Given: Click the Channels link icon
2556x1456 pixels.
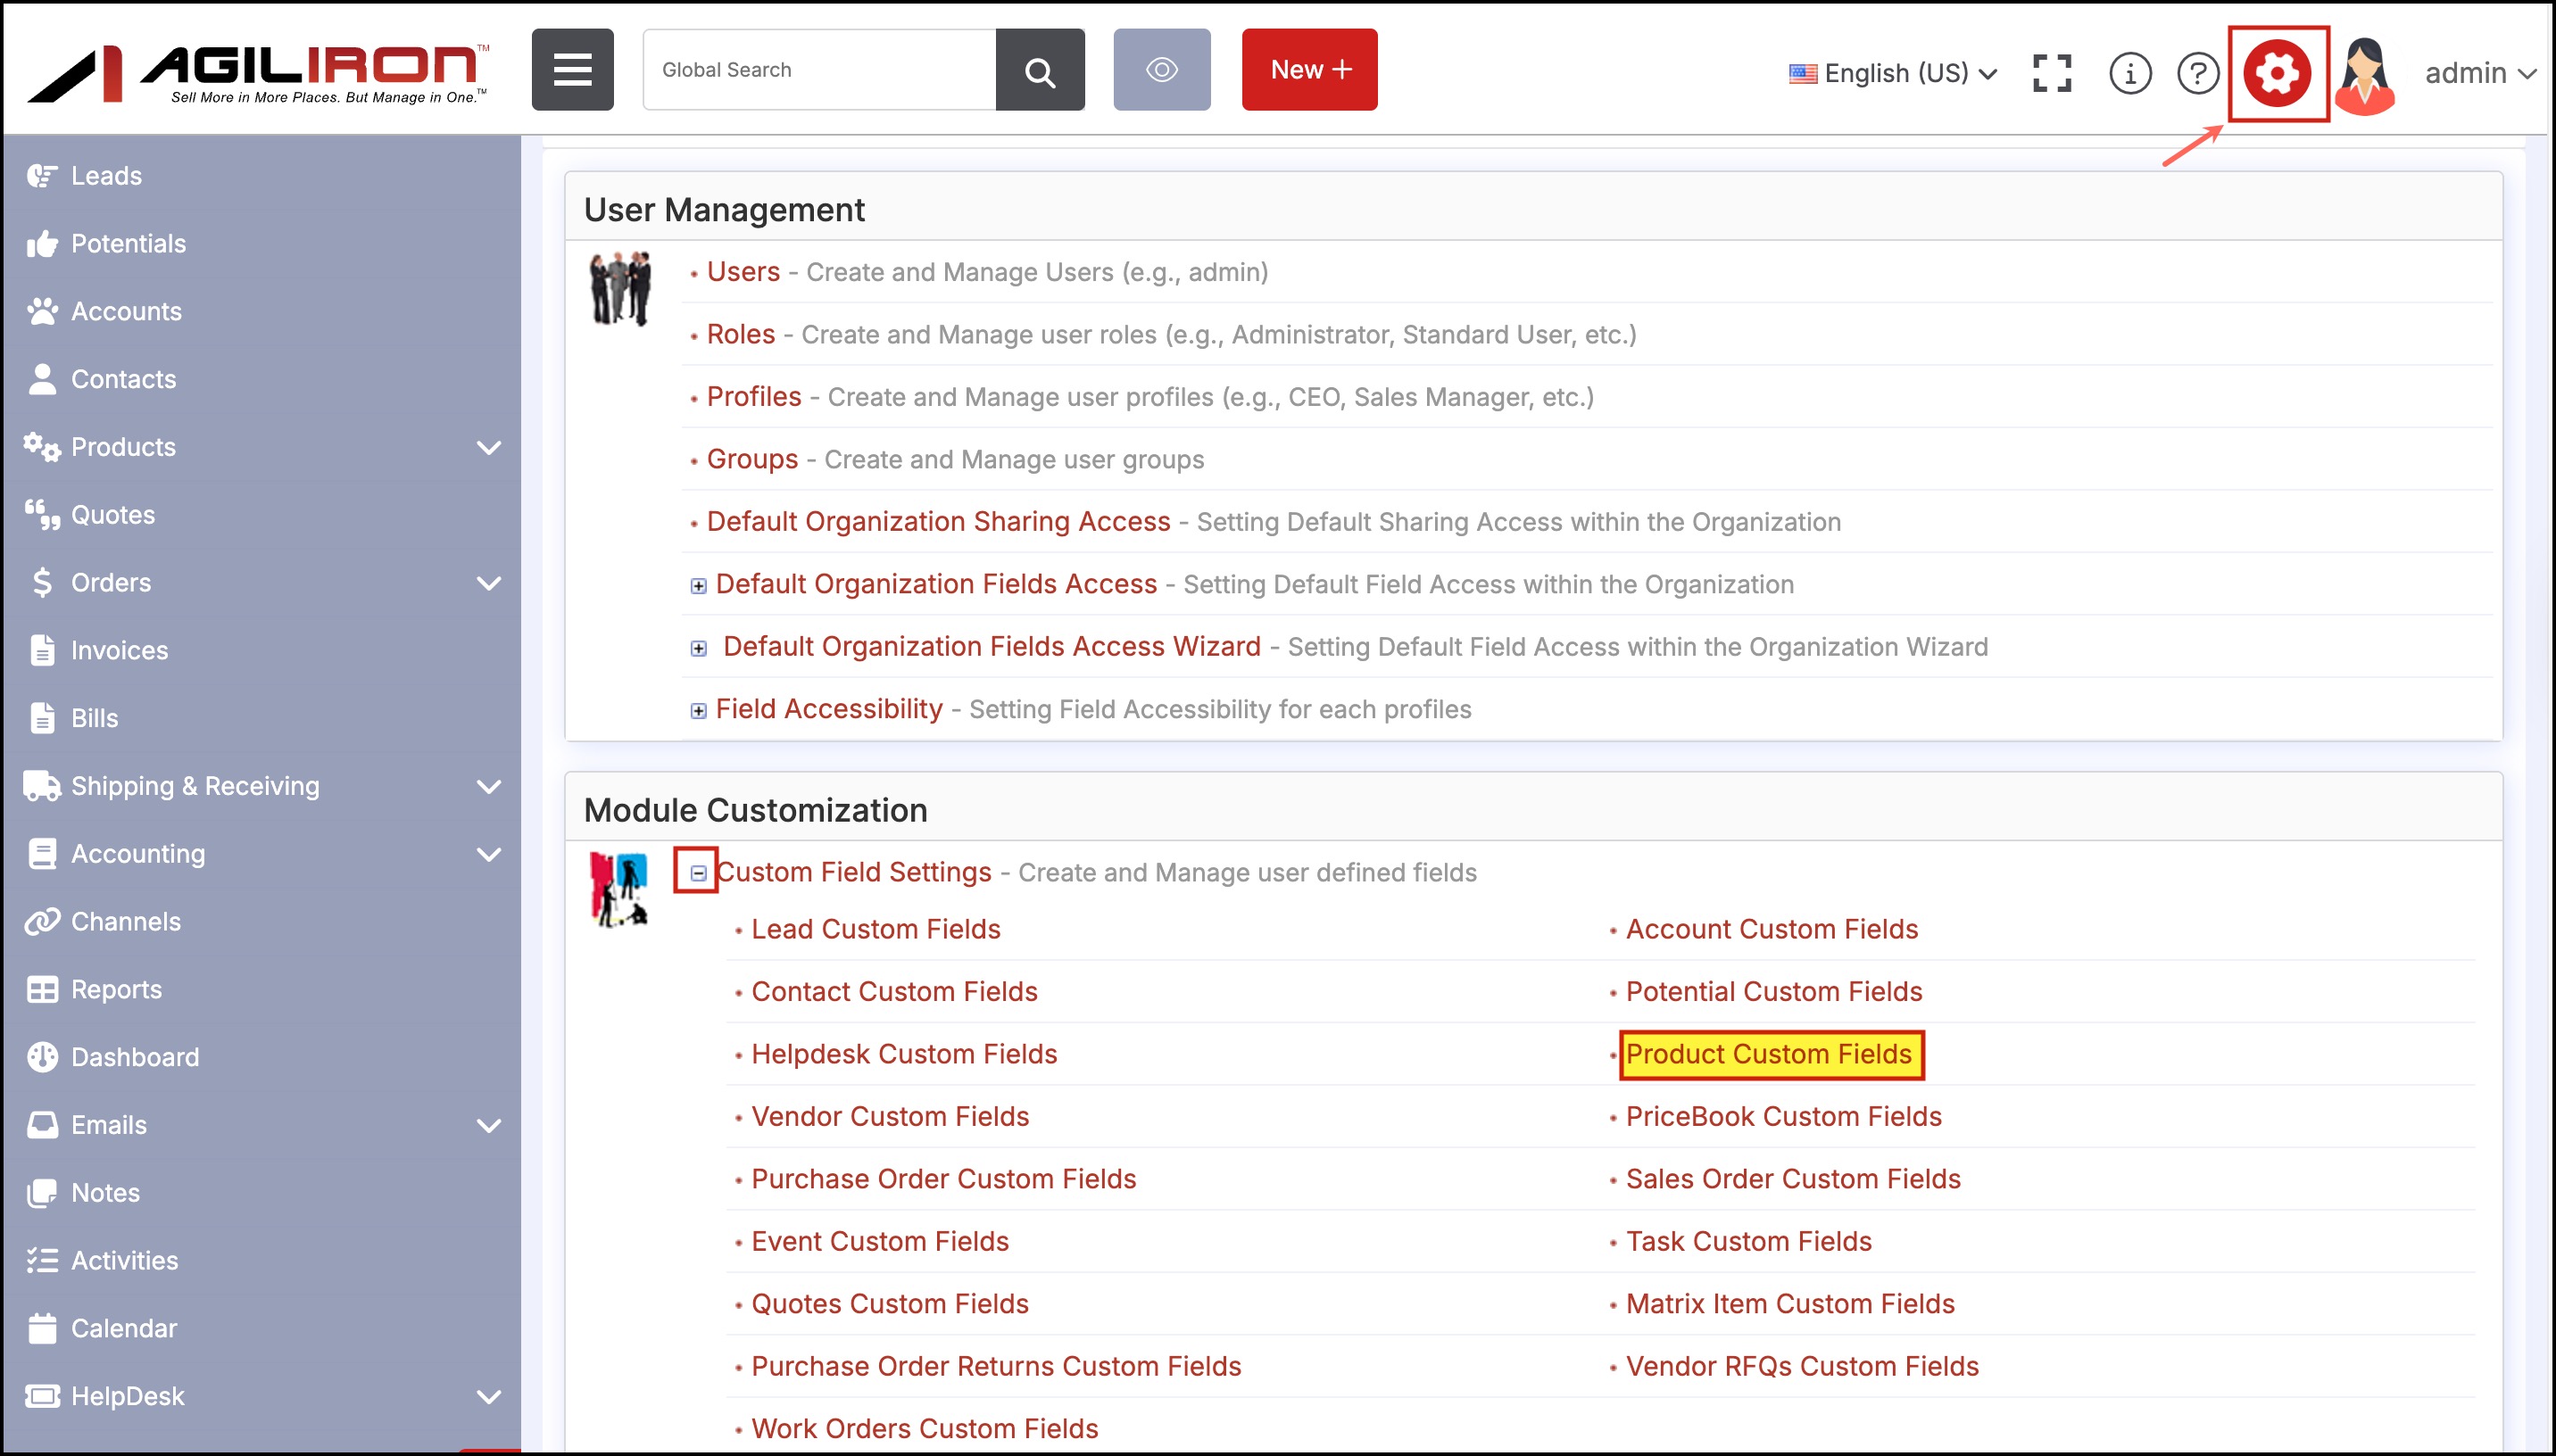Looking at the screenshot, I should (42, 922).
